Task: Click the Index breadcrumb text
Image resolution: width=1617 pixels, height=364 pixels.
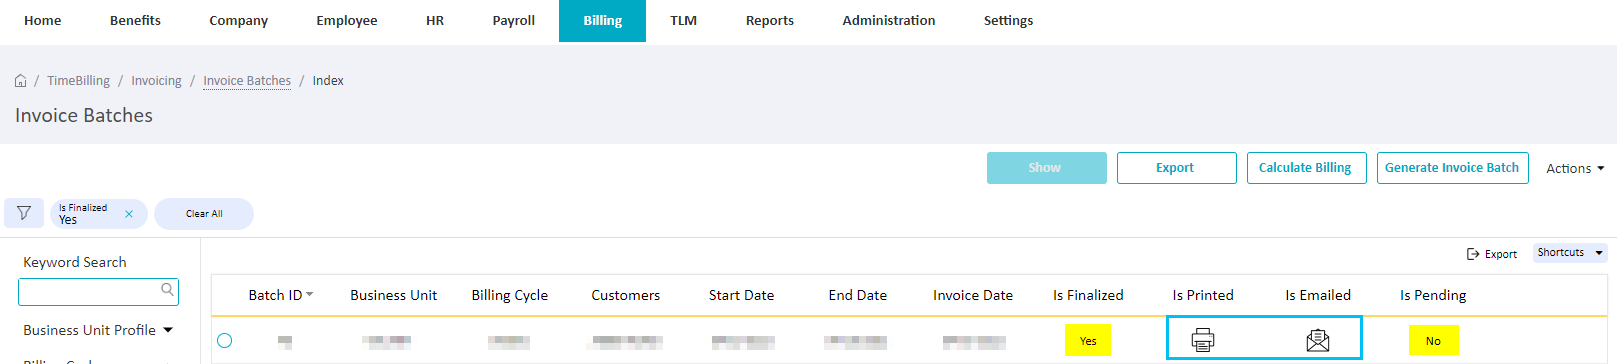Action: 328,81
